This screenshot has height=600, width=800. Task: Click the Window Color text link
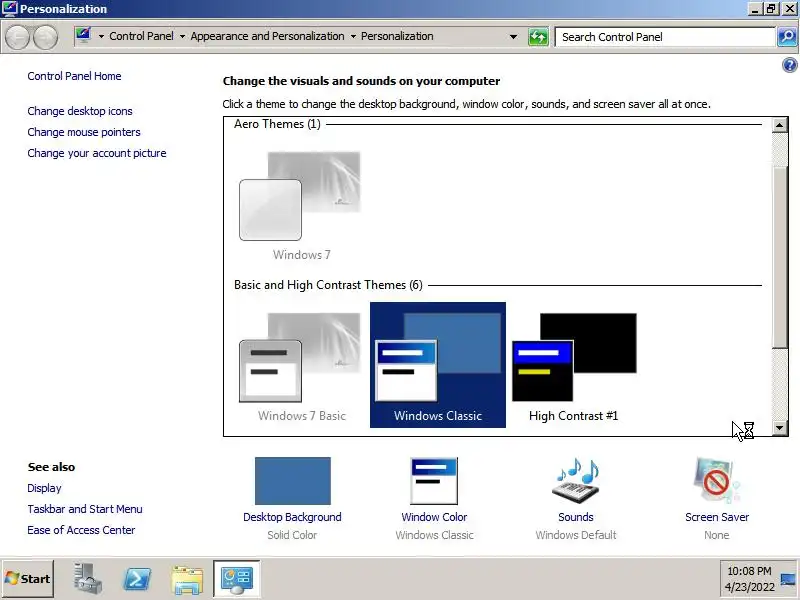click(x=434, y=517)
